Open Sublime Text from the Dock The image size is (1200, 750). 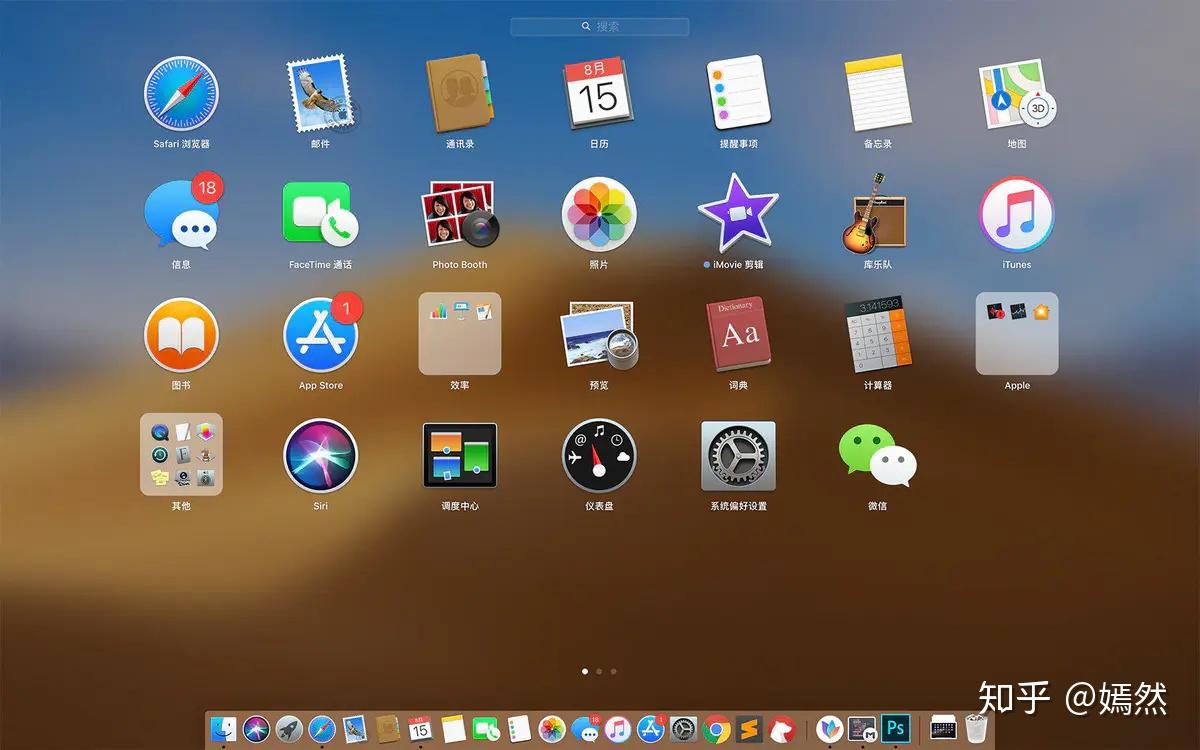point(749,729)
